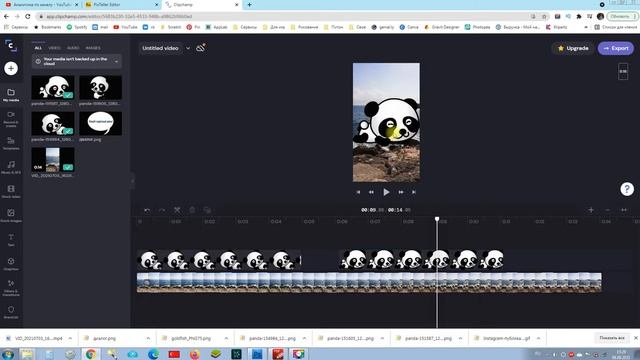Select the VID beach video thumbnail
The height and width of the screenshot is (360, 640).
[53, 160]
